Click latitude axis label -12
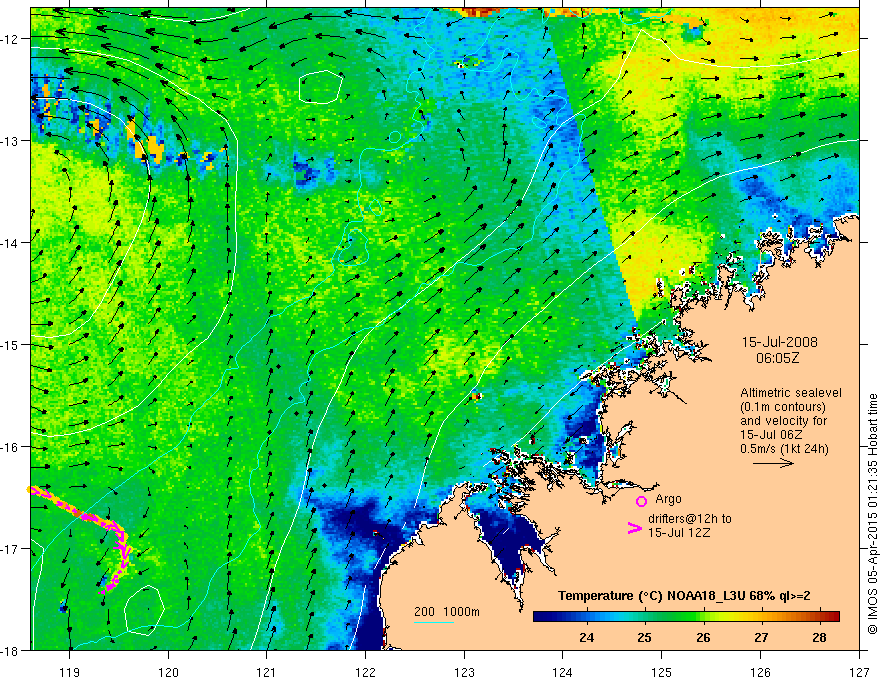Screen dimensions: 880x680 pyautogui.click(x=12, y=39)
